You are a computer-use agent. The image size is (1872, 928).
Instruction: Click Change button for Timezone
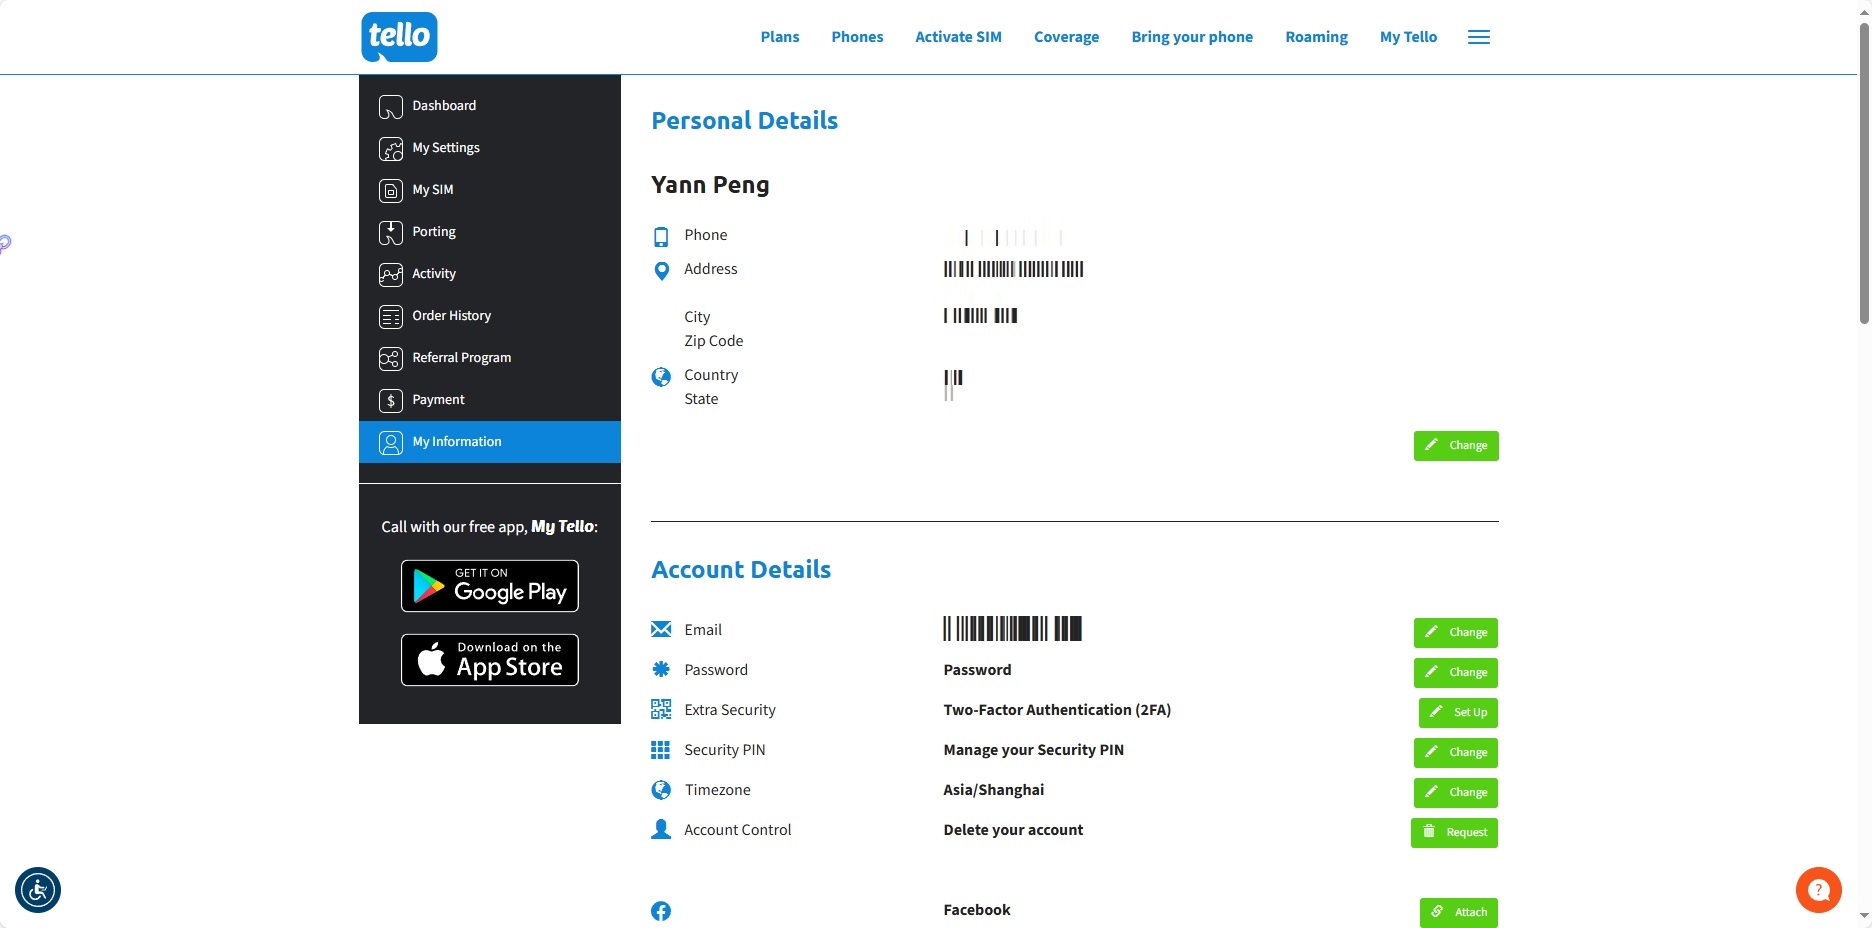(1456, 793)
